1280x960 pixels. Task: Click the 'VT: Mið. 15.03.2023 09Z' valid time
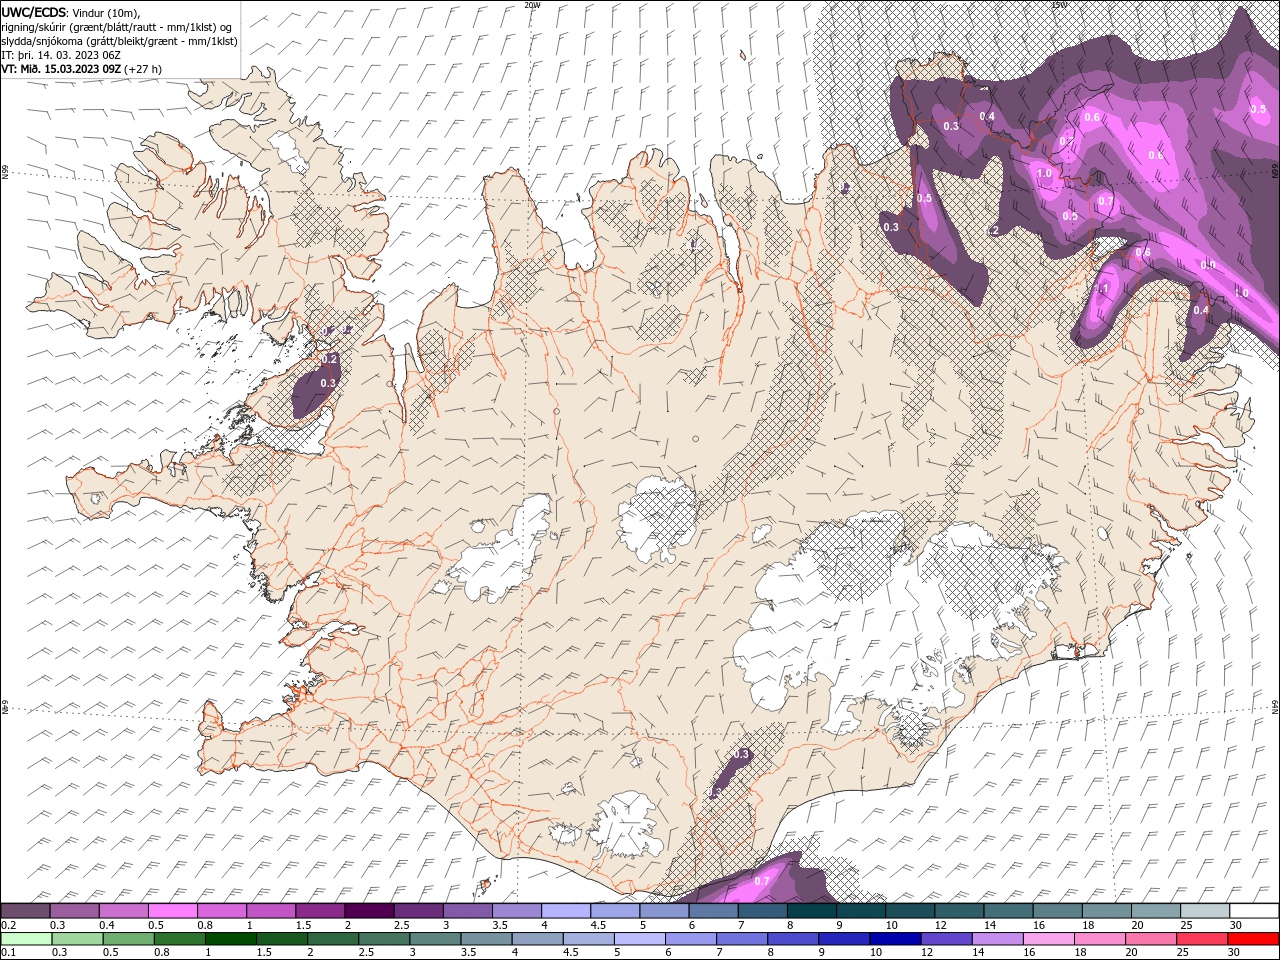(x=62, y=69)
